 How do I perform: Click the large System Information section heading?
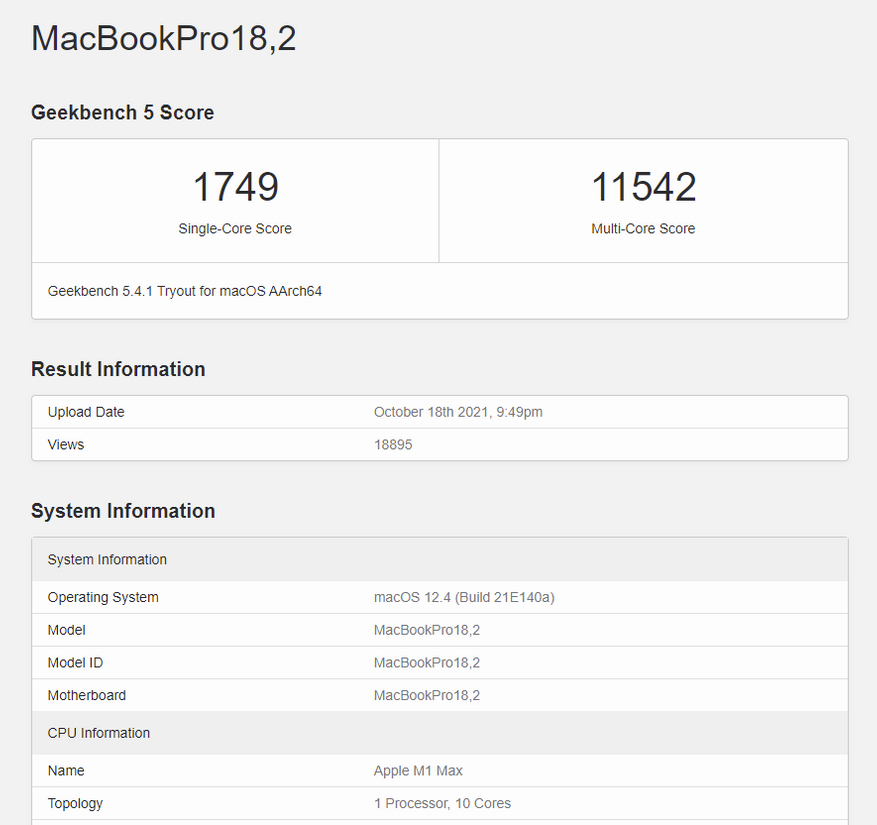123,511
